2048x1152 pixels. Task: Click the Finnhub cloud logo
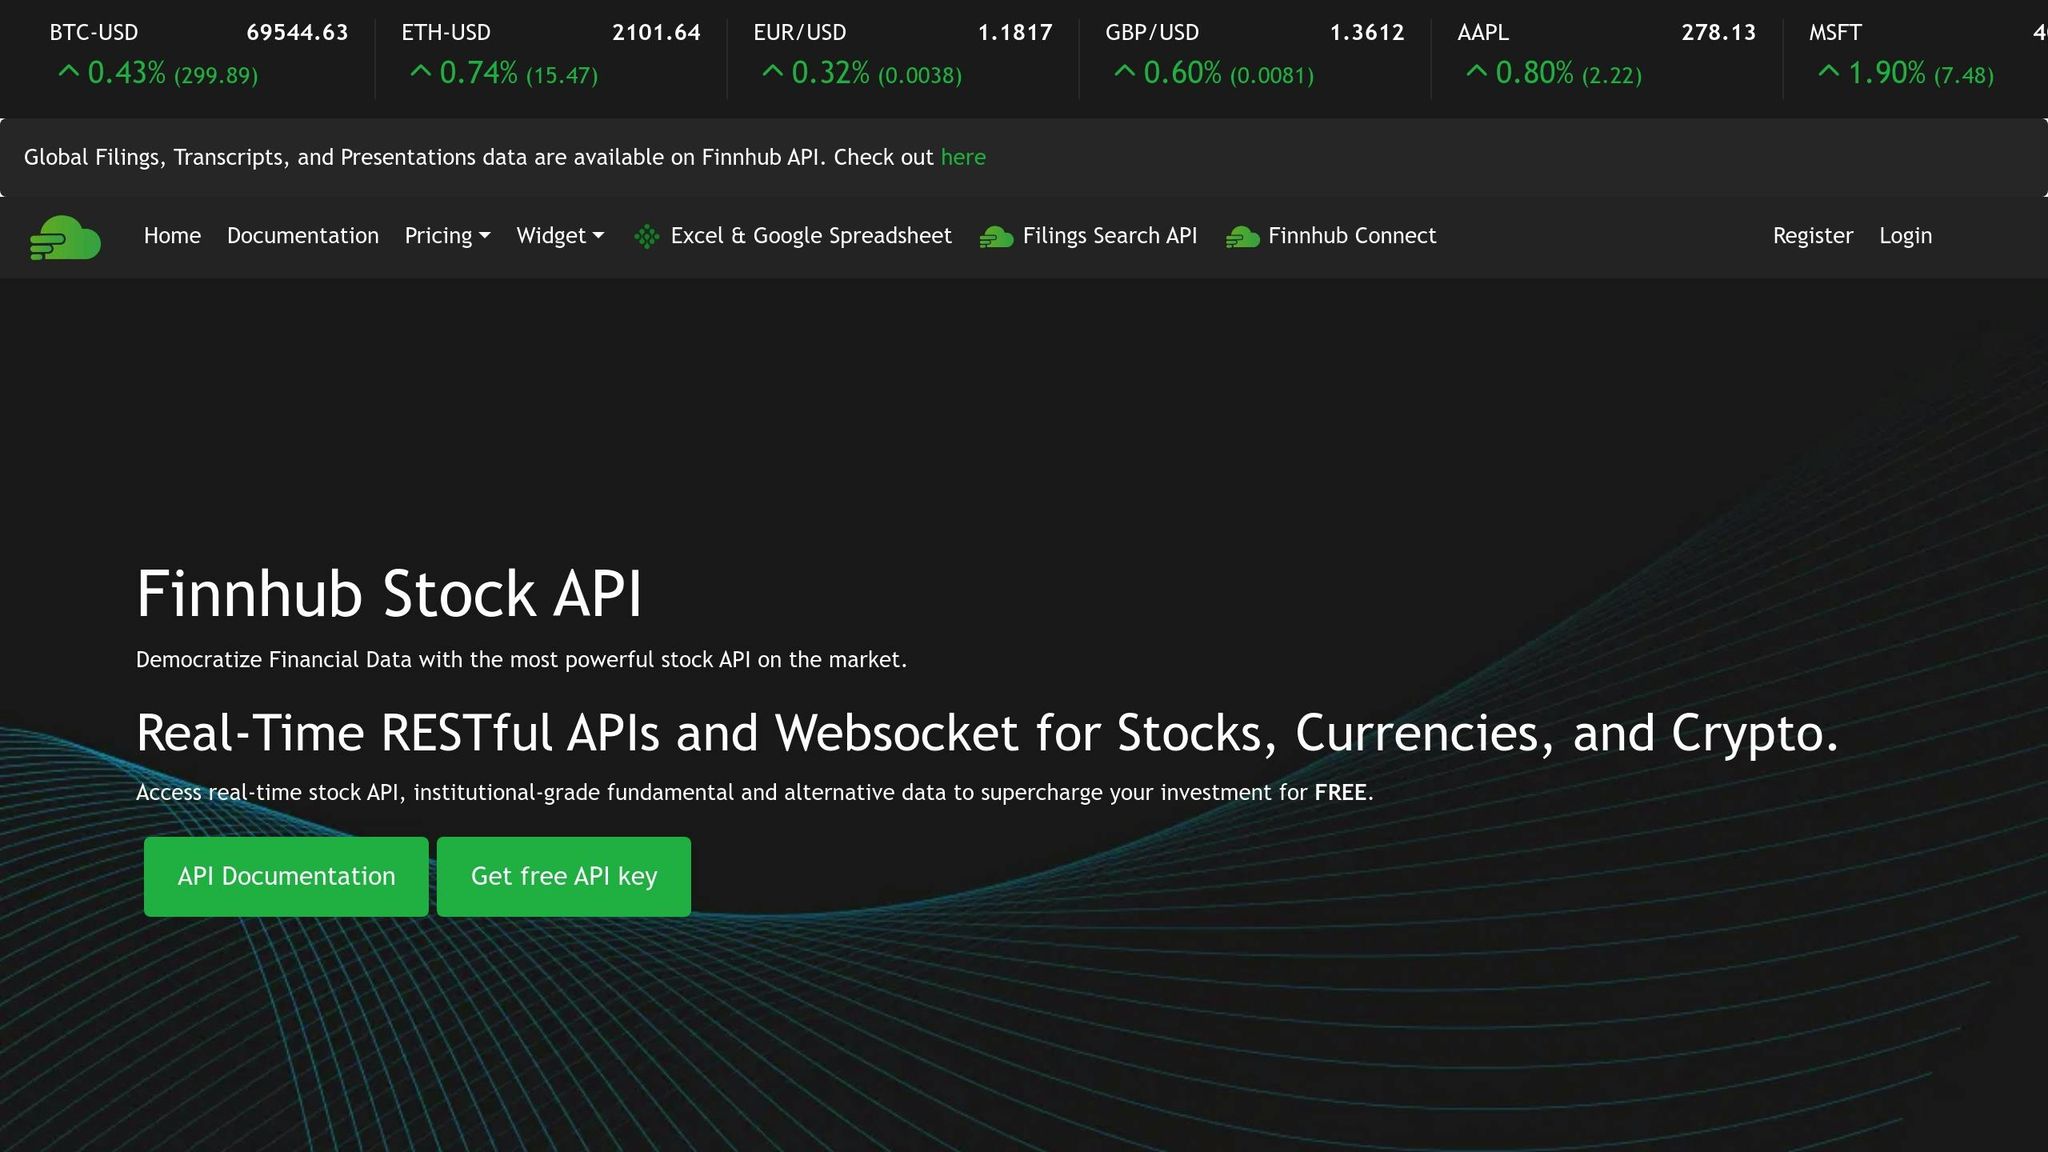coord(65,237)
